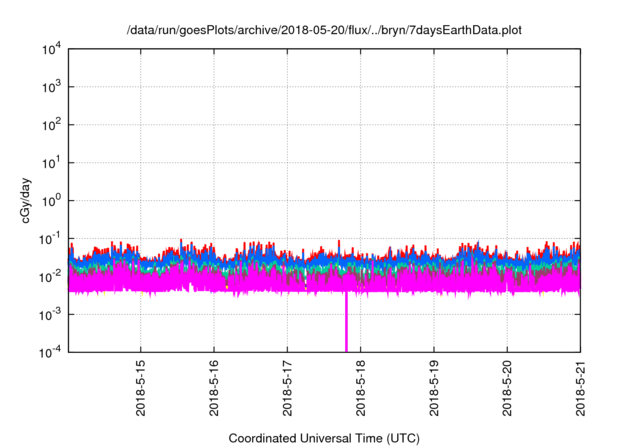Click the 2018-5-17 date label
Image resolution: width=640 pixels, height=448 pixels.
click(287, 388)
